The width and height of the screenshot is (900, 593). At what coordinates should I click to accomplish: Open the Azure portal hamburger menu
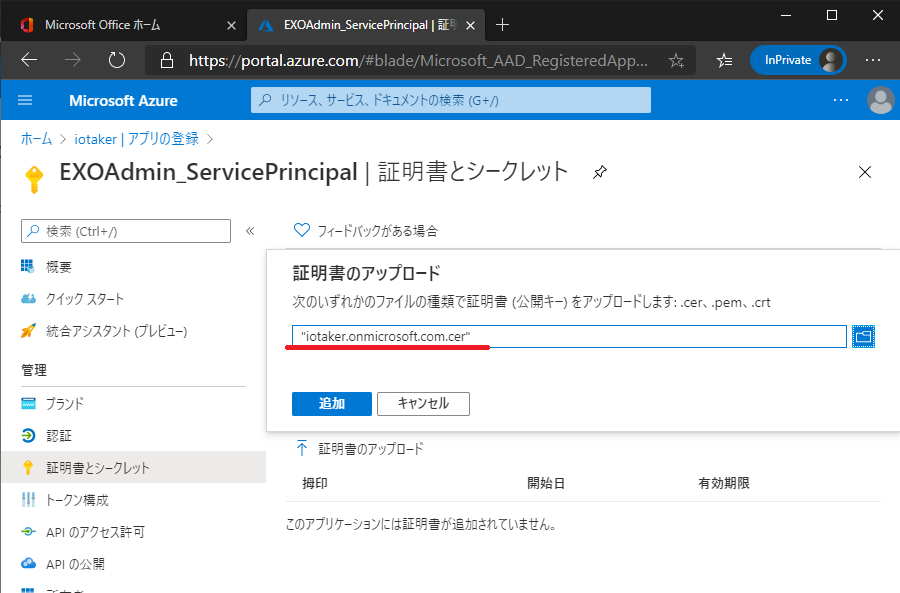click(25, 100)
